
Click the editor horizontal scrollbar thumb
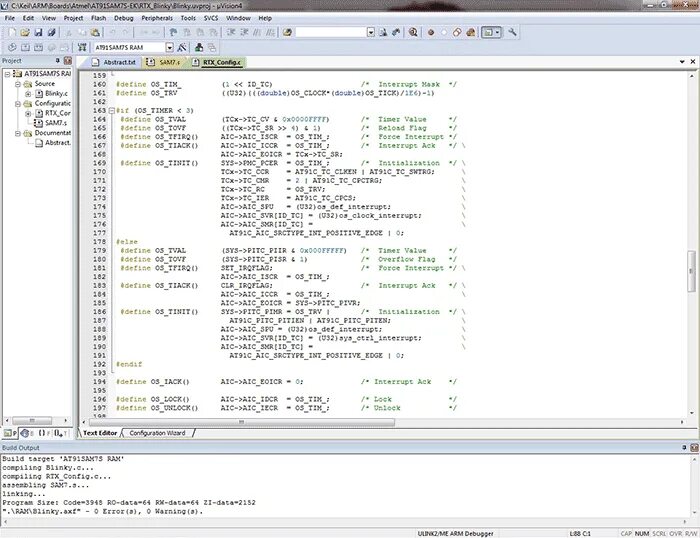pyautogui.click(x=242, y=422)
